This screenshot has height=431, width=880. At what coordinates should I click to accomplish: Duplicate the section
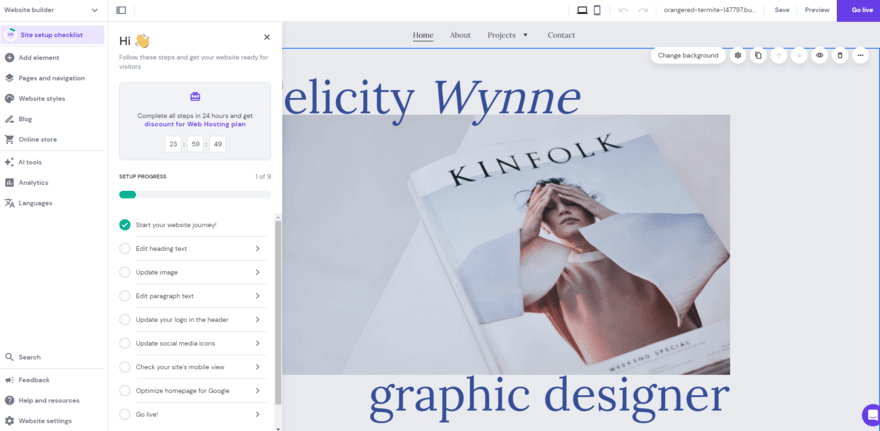758,56
